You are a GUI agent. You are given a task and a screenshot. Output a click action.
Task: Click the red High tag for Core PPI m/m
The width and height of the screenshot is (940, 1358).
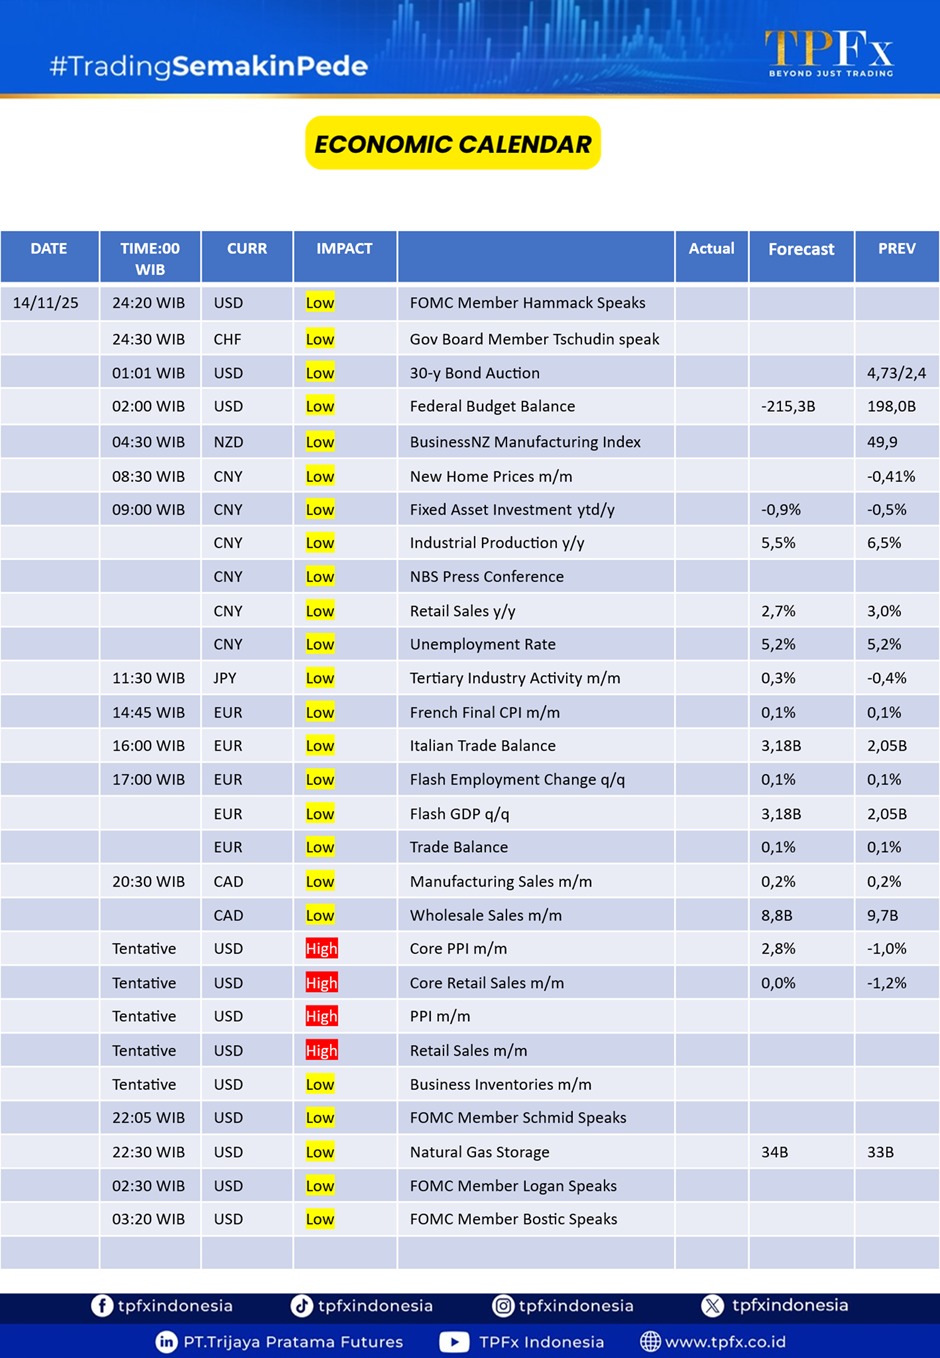[321, 949]
